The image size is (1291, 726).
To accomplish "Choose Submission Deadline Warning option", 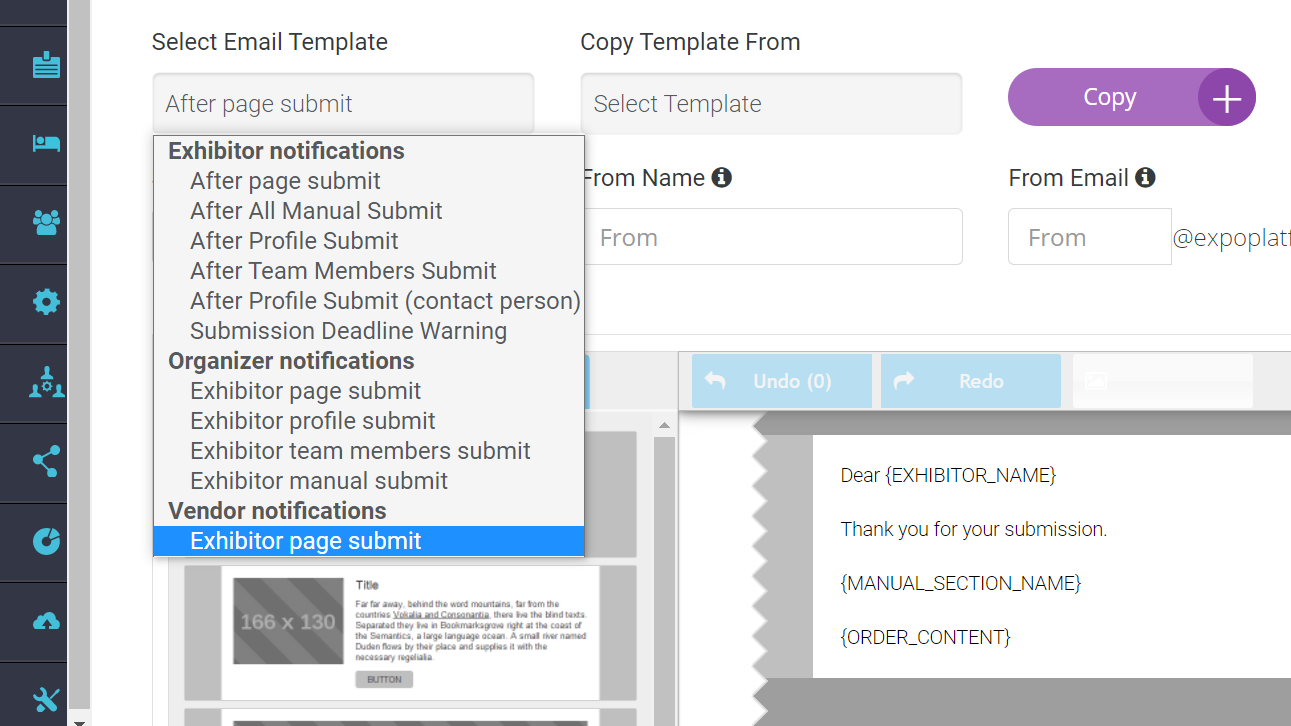I will coord(348,331).
